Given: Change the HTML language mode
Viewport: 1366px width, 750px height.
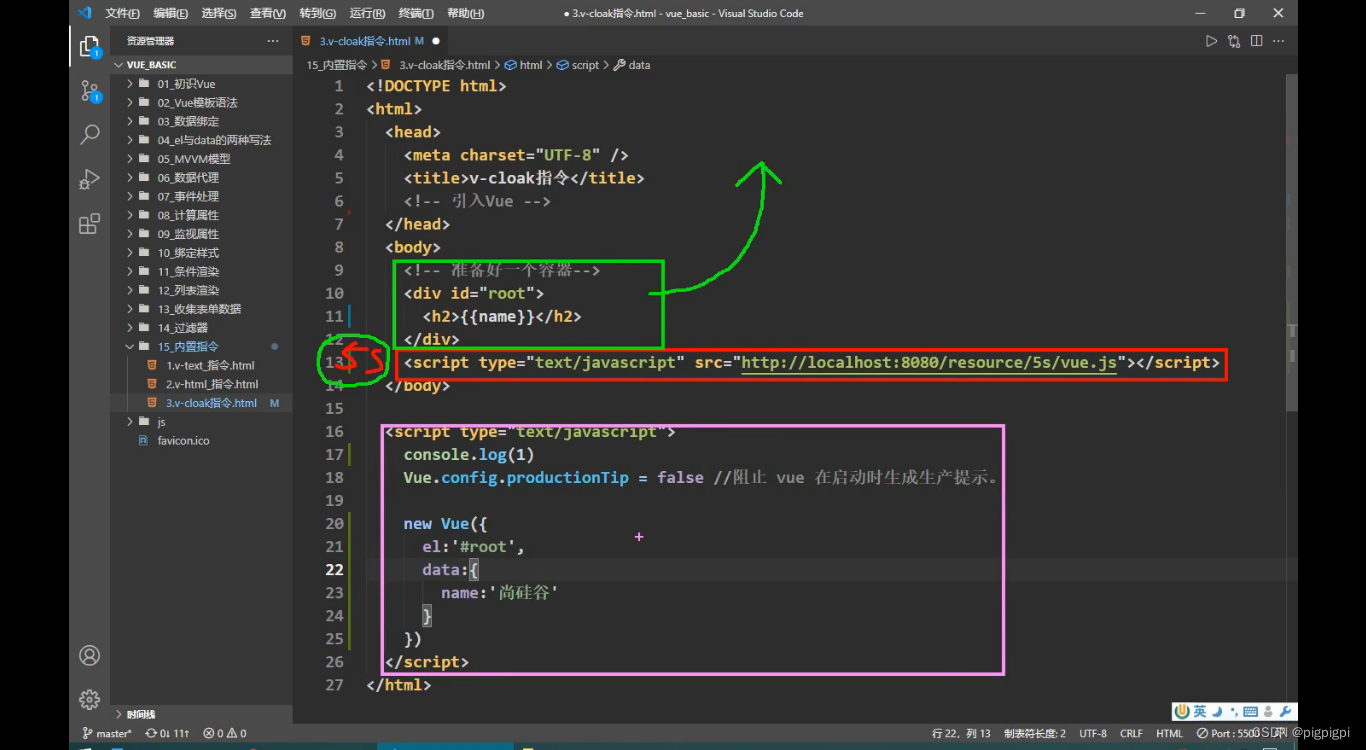Looking at the screenshot, I should click(1169, 733).
